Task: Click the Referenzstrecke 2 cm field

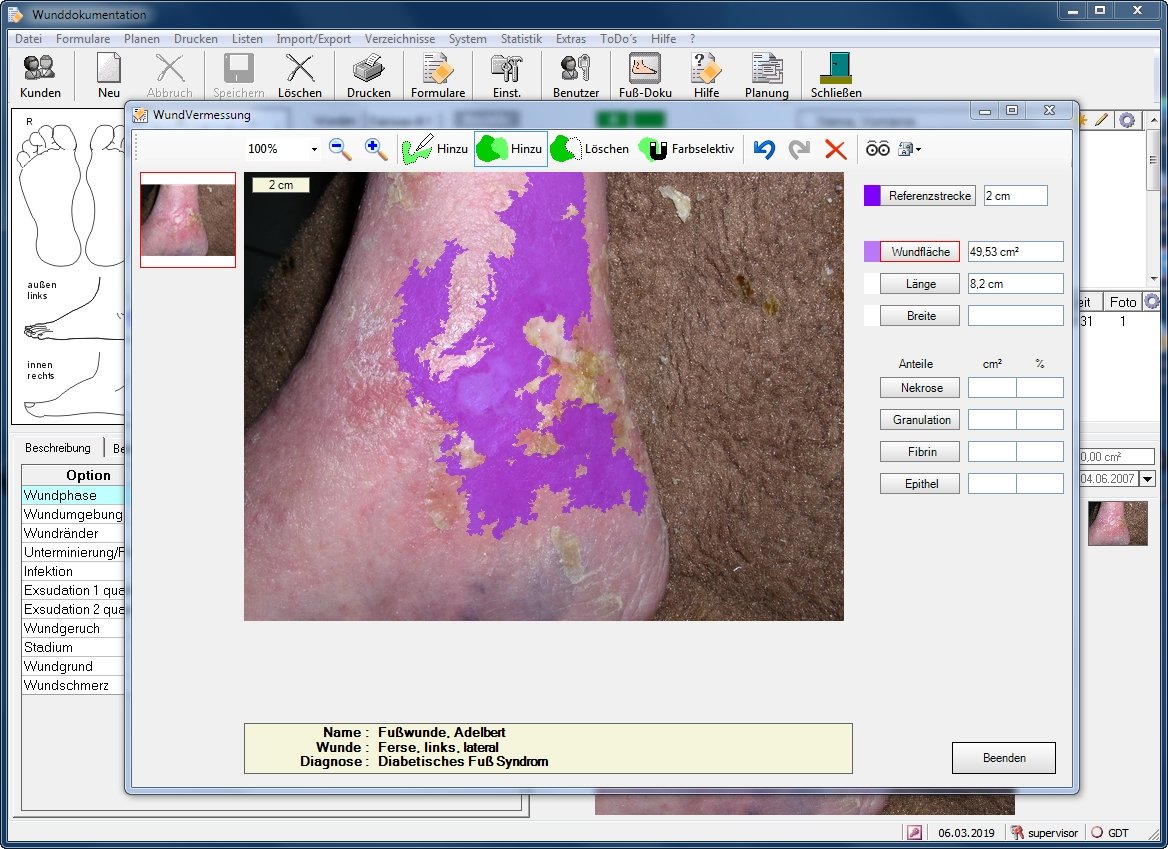Action: point(1015,196)
